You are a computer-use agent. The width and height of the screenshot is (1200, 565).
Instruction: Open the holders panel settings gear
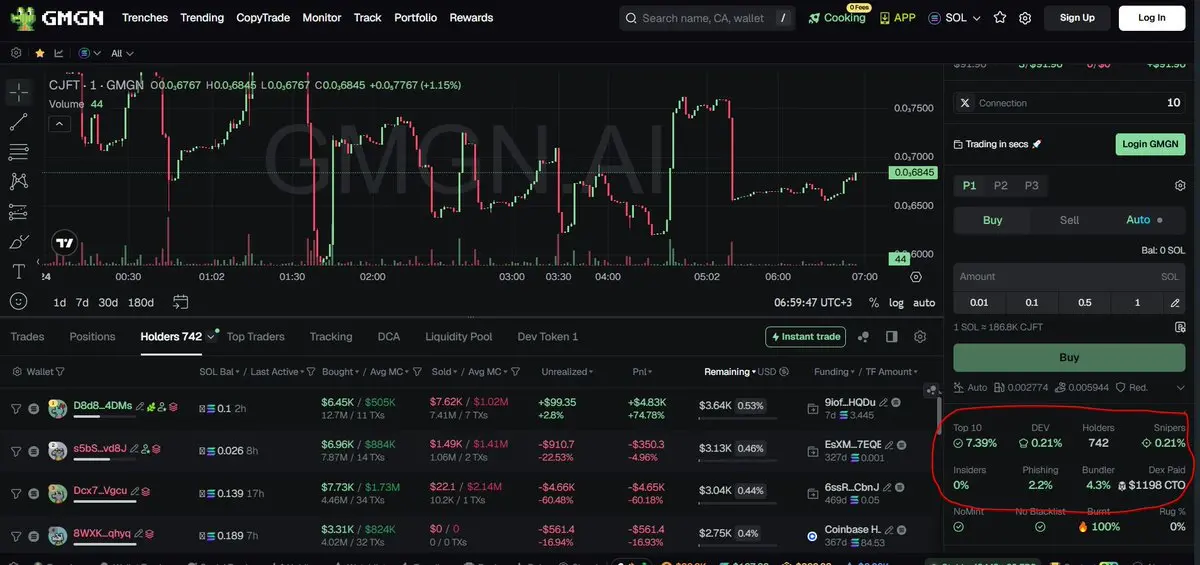[x=920, y=337]
